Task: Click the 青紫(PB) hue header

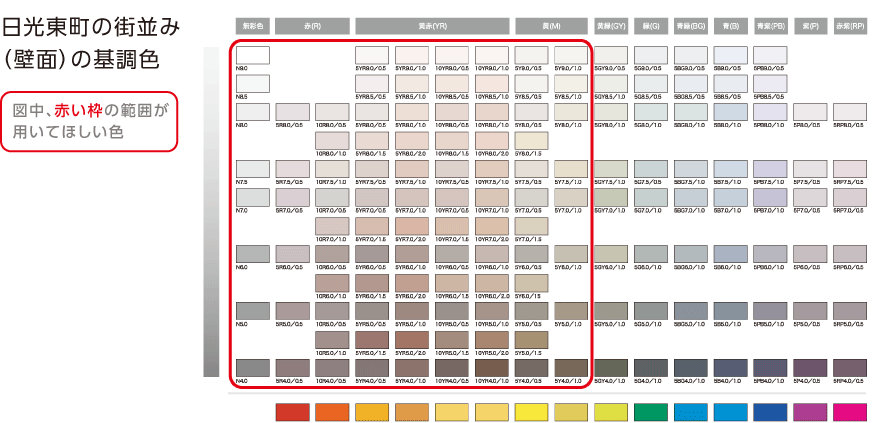Action: (x=770, y=25)
